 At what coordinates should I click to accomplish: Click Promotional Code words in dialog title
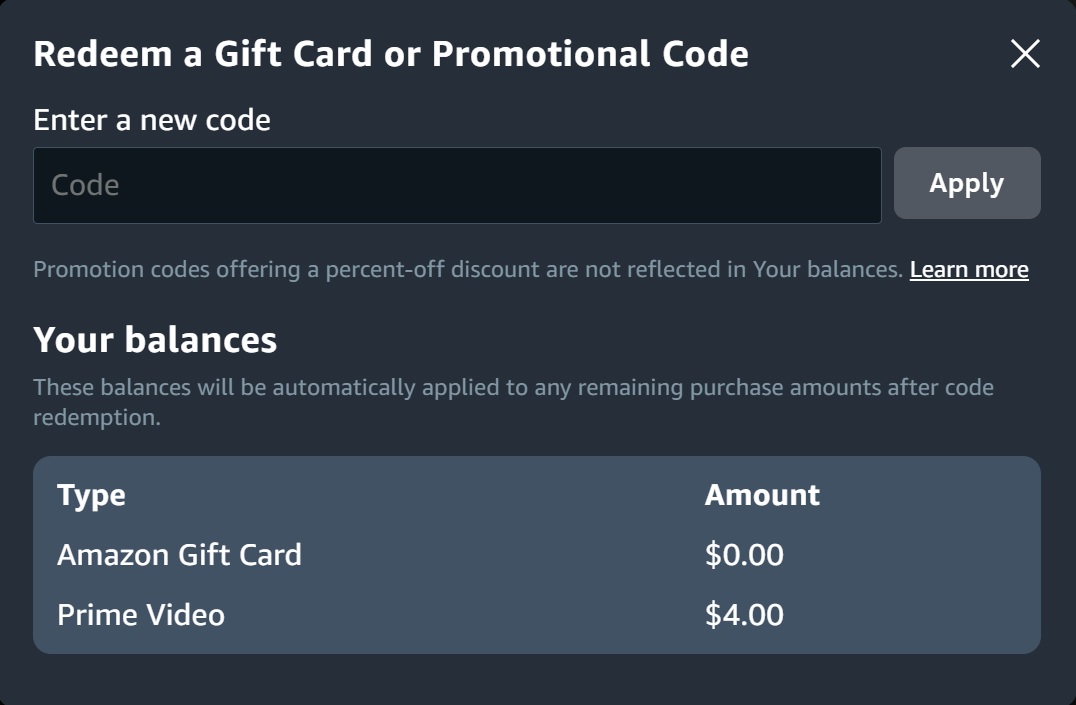coord(590,54)
